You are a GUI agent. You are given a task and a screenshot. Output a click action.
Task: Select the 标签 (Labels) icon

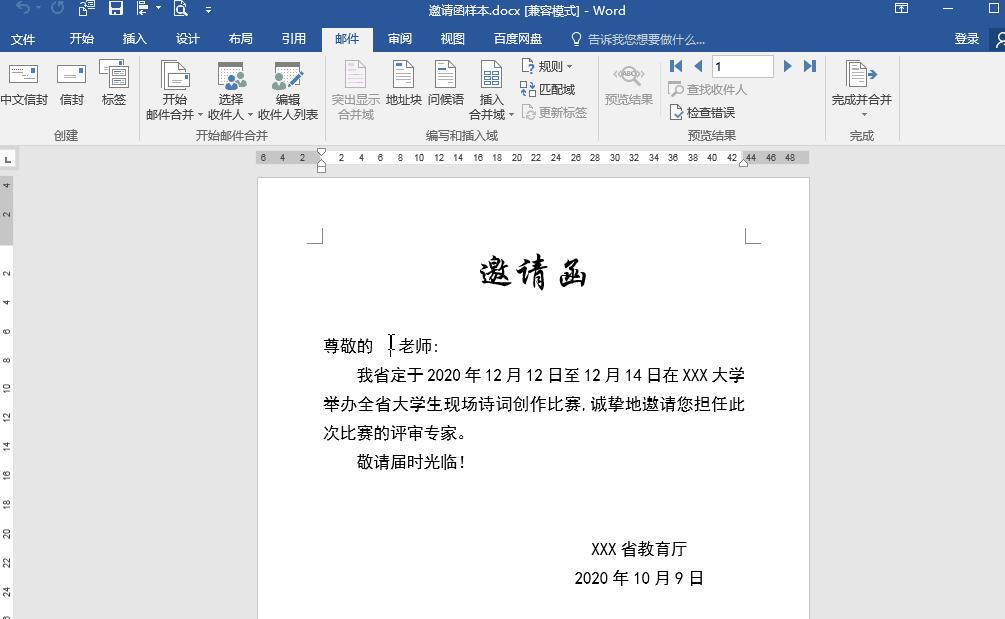(114, 85)
